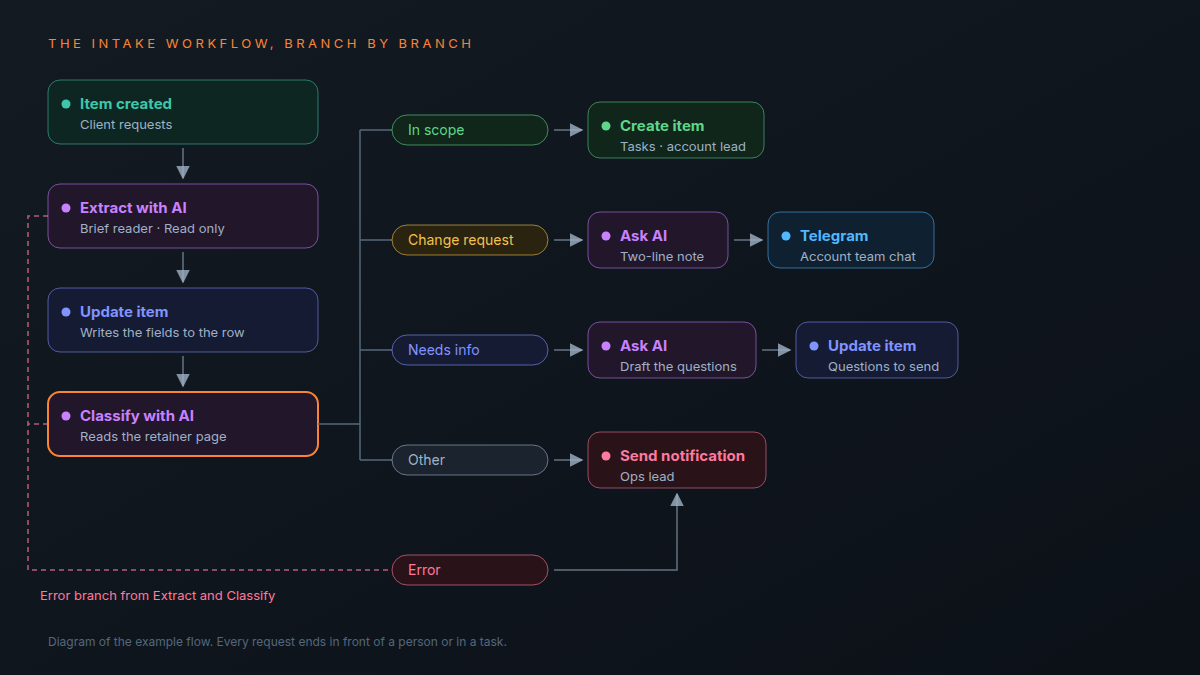Select the Error branch label
Viewport: 1200px width, 675px height.
(470, 570)
